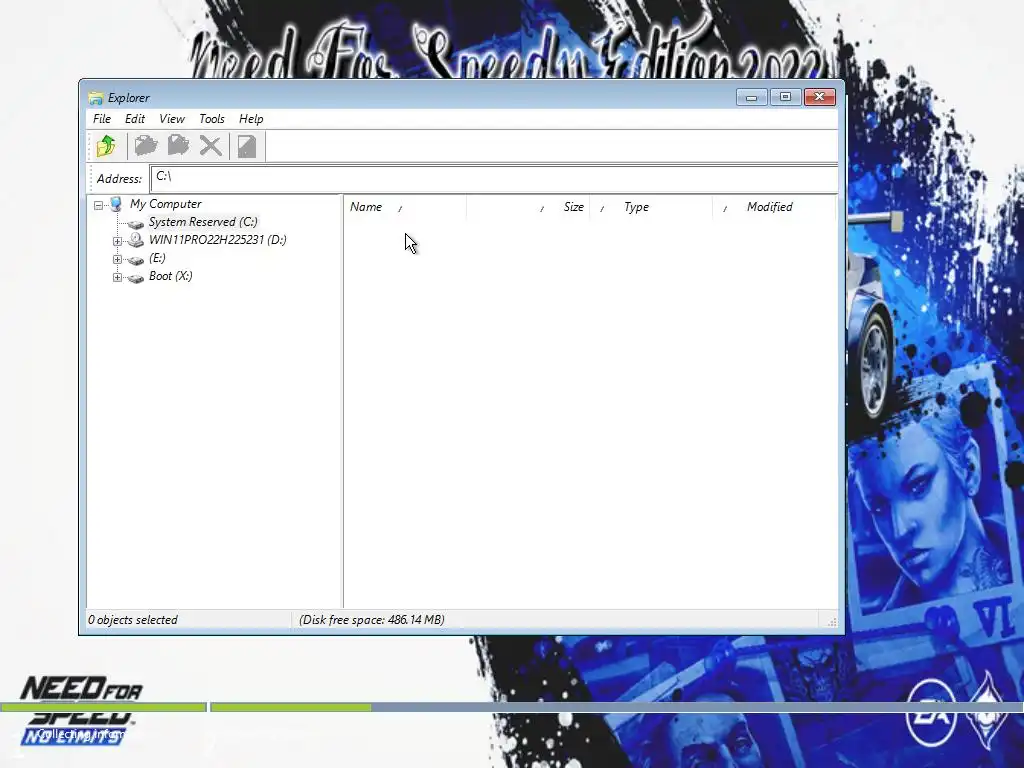The width and height of the screenshot is (1024, 768).
Task: Open the Help menu
Action: 251,119
